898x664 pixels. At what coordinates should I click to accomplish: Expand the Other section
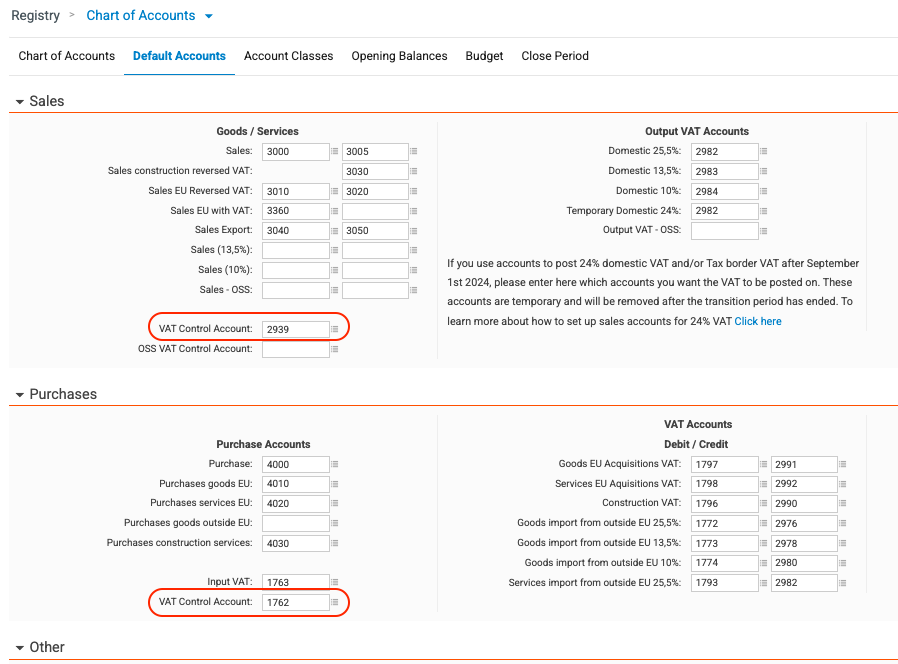pos(20,648)
